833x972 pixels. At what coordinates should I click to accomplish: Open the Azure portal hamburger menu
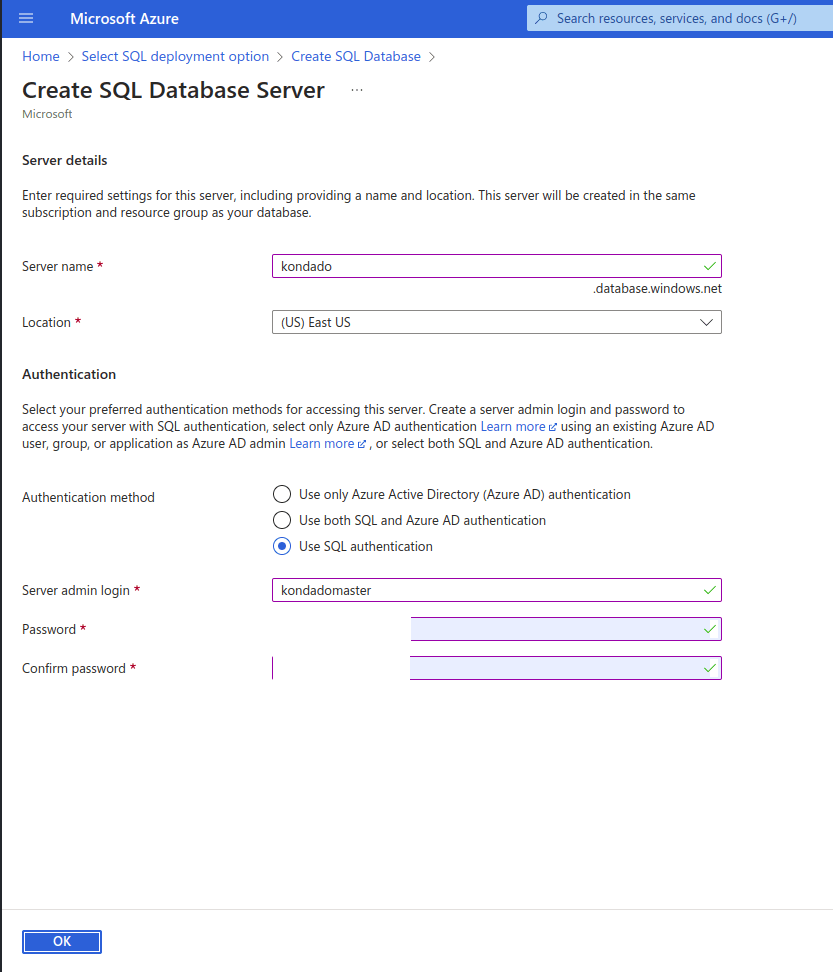coord(26,19)
